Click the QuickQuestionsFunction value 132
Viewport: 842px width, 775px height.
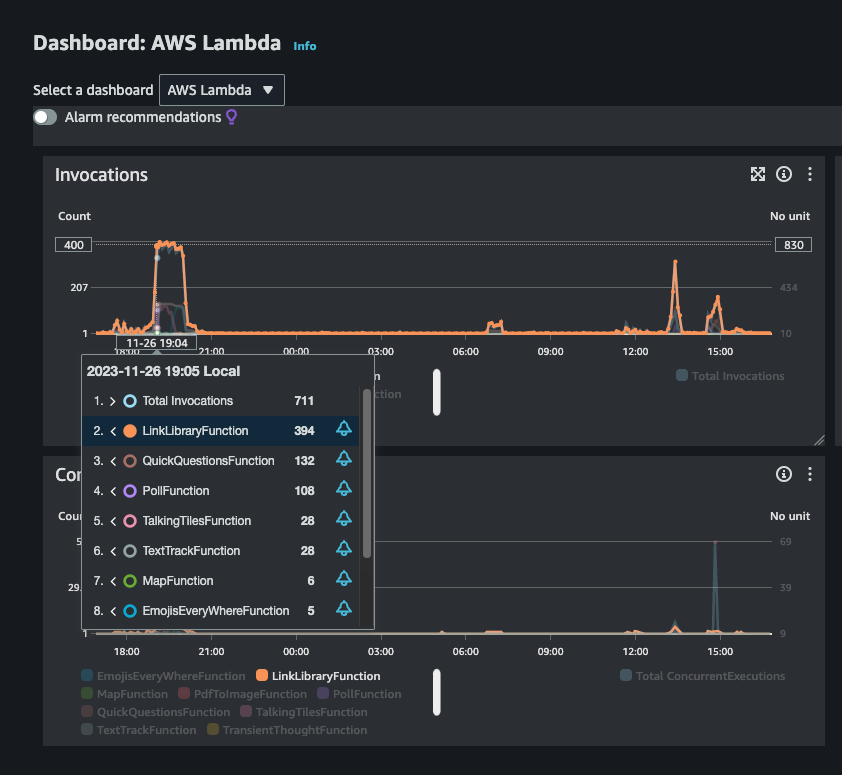pyautogui.click(x=304, y=461)
